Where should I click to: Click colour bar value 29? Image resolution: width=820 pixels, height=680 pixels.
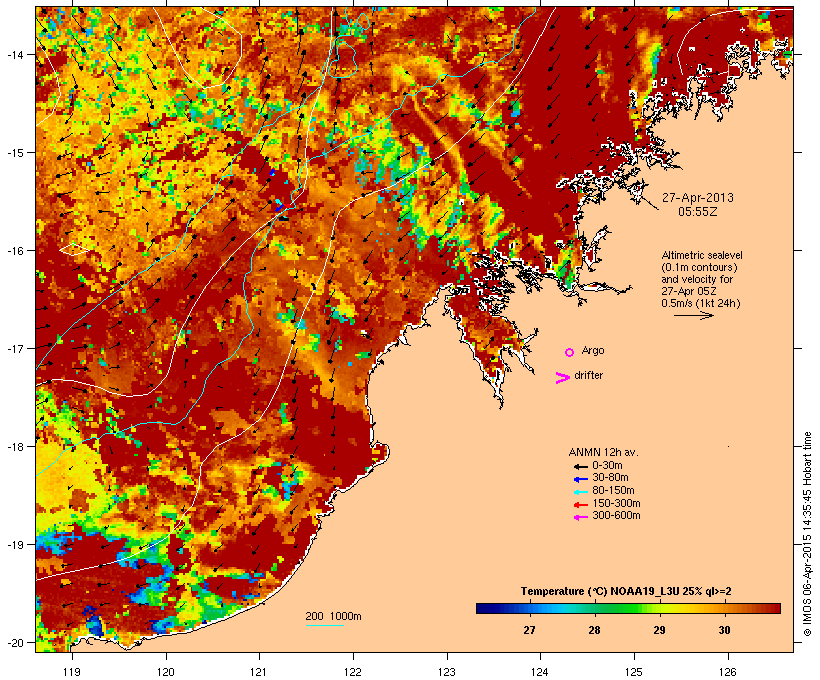(x=659, y=630)
